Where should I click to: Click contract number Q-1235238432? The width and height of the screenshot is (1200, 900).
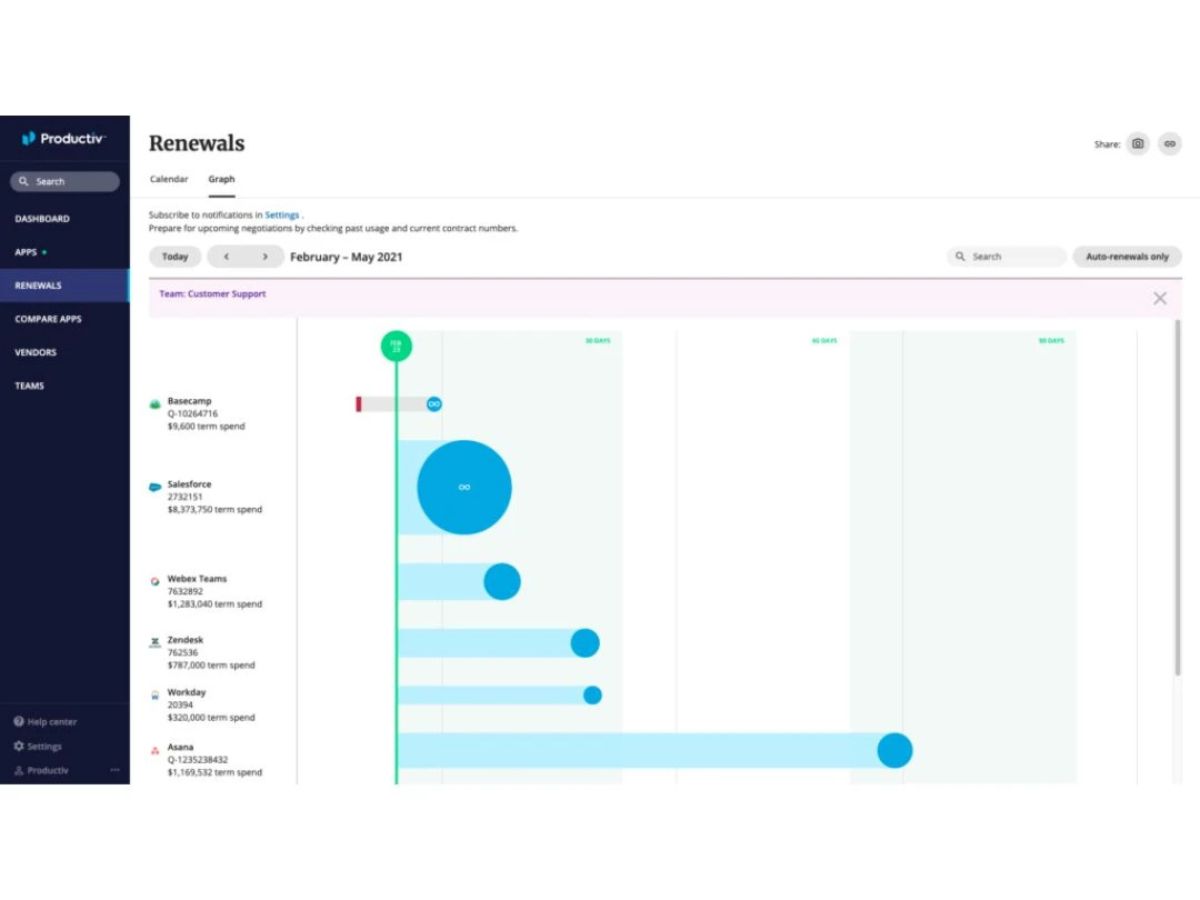point(197,760)
